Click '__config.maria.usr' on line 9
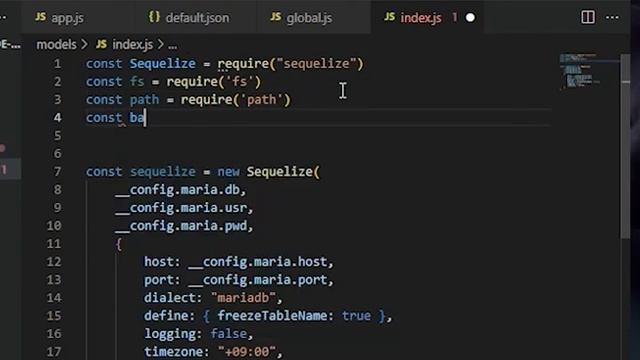Image resolution: width=640 pixels, height=360 pixels. click(181, 208)
